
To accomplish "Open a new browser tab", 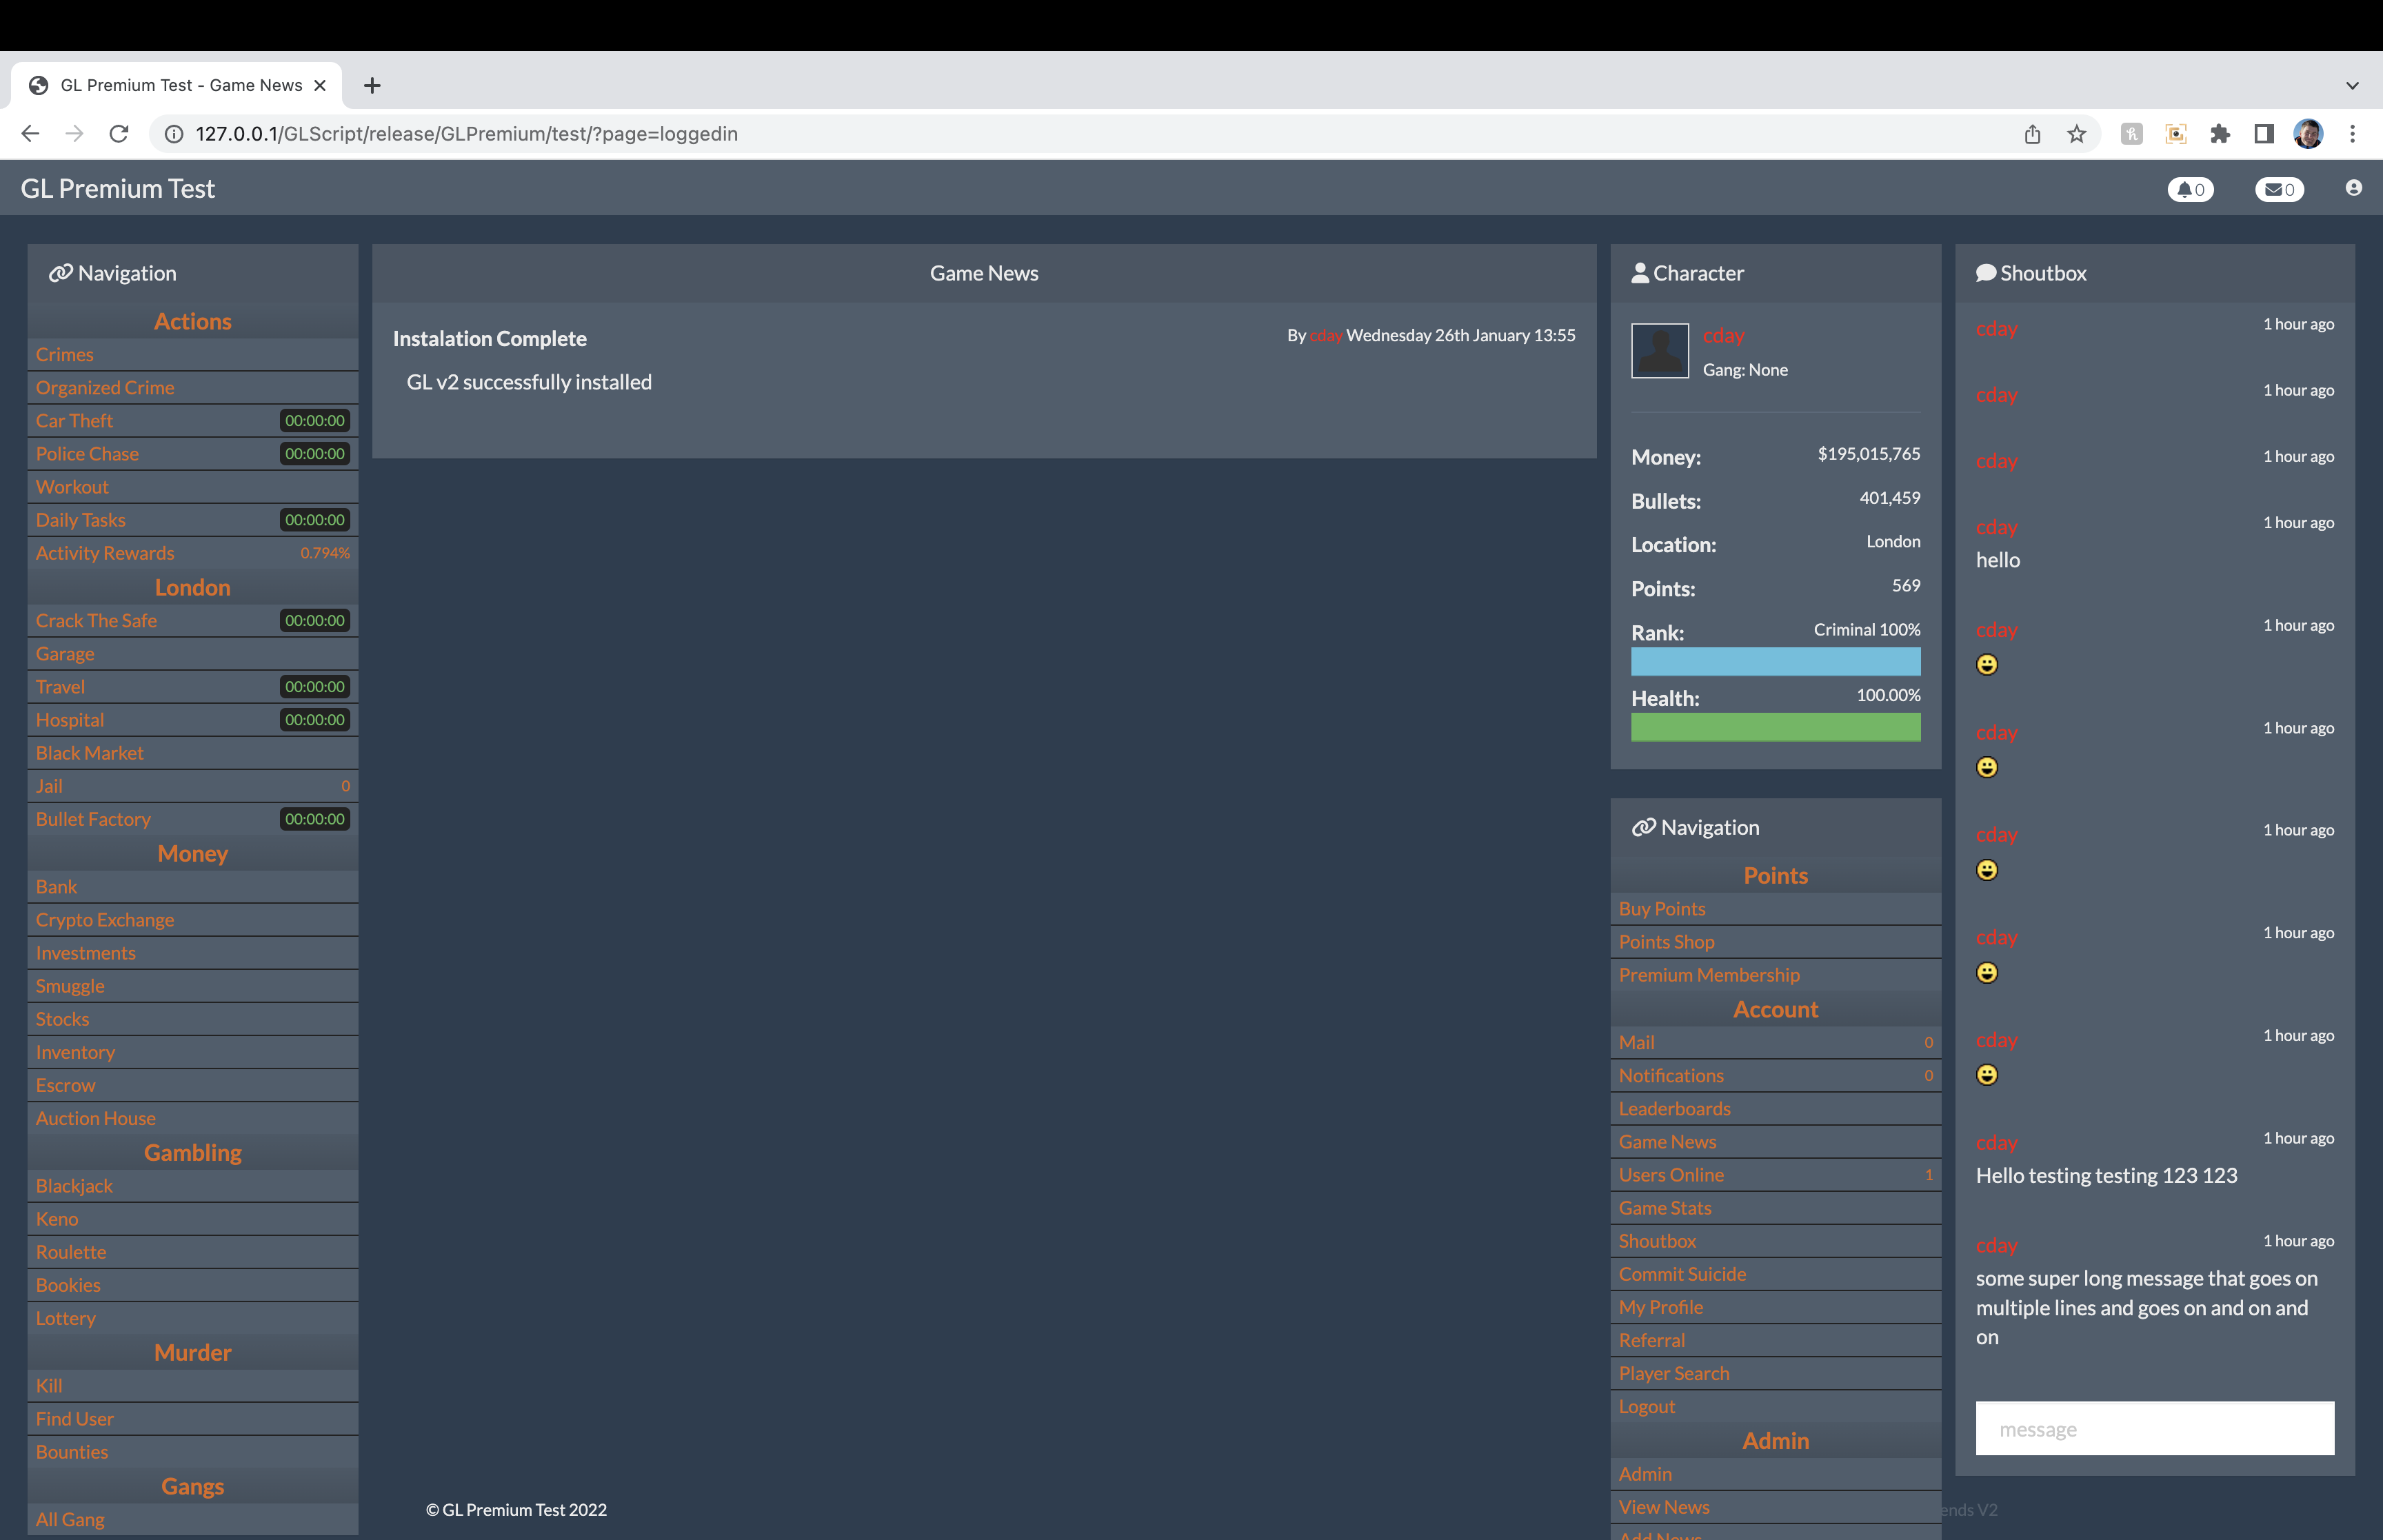I will pos(372,85).
